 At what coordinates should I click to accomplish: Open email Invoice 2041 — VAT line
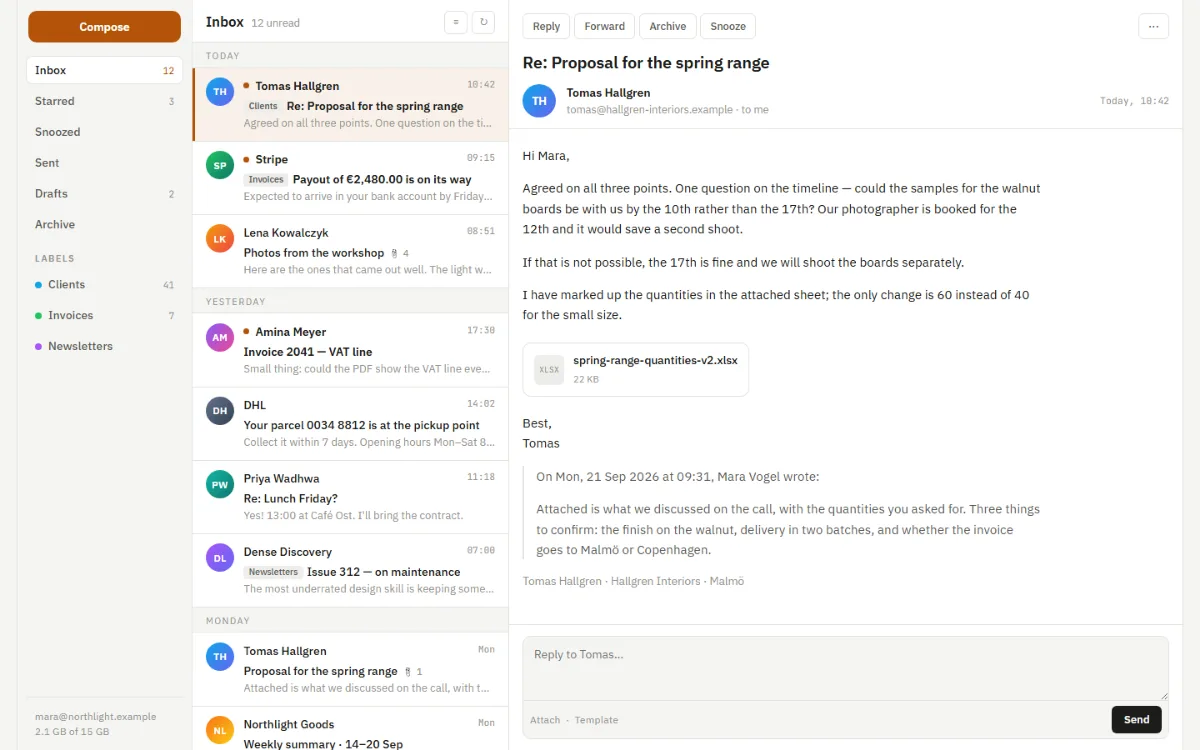coord(350,350)
